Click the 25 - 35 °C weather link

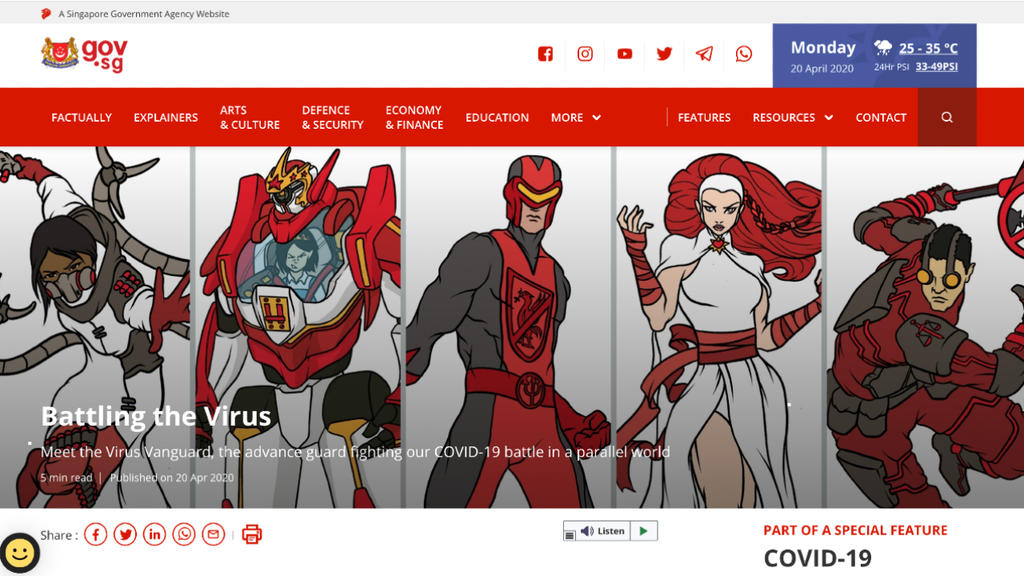pyautogui.click(x=927, y=48)
